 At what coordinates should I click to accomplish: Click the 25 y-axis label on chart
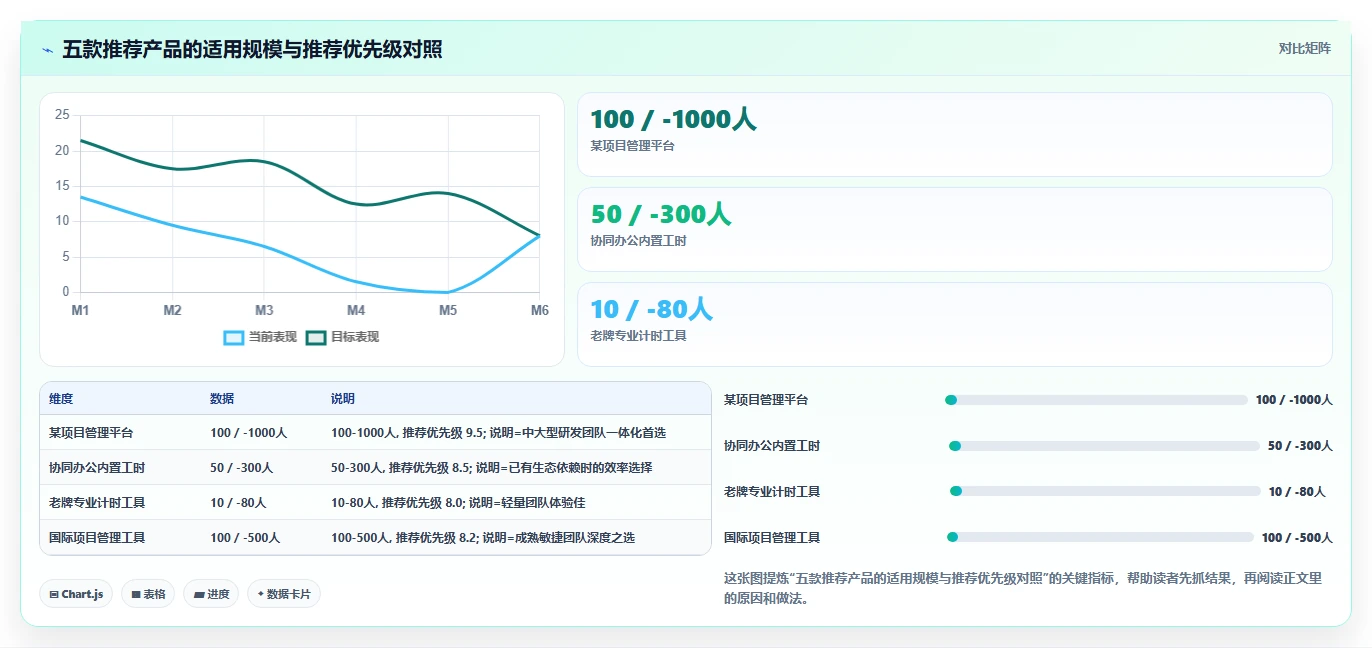62,115
